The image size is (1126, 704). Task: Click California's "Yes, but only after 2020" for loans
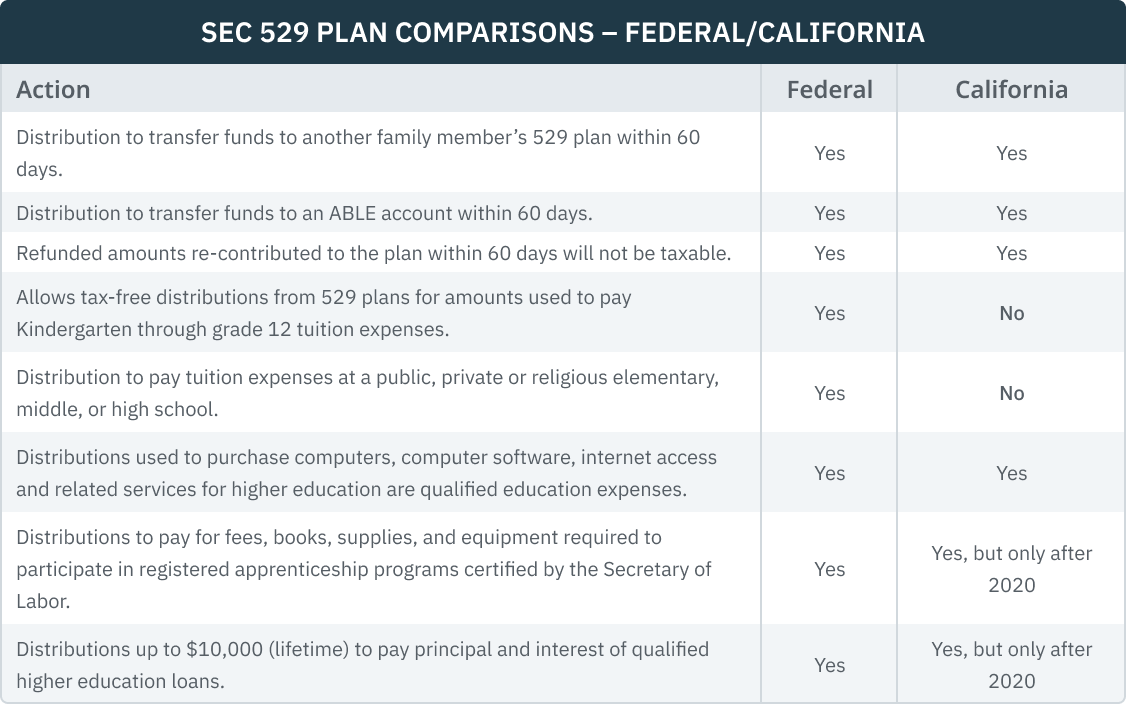tap(1011, 664)
